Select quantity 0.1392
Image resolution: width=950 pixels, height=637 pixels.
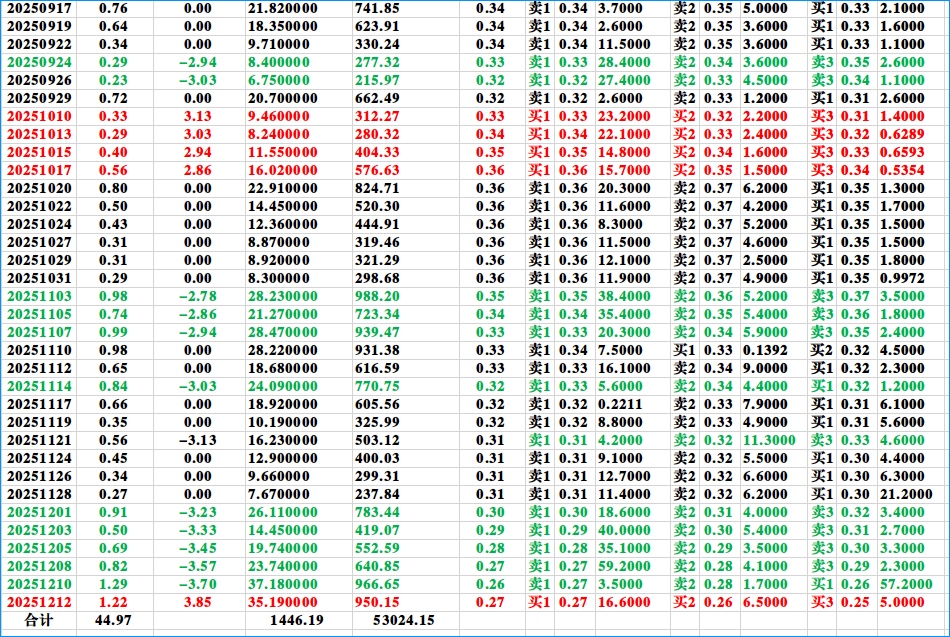(765, 350)
